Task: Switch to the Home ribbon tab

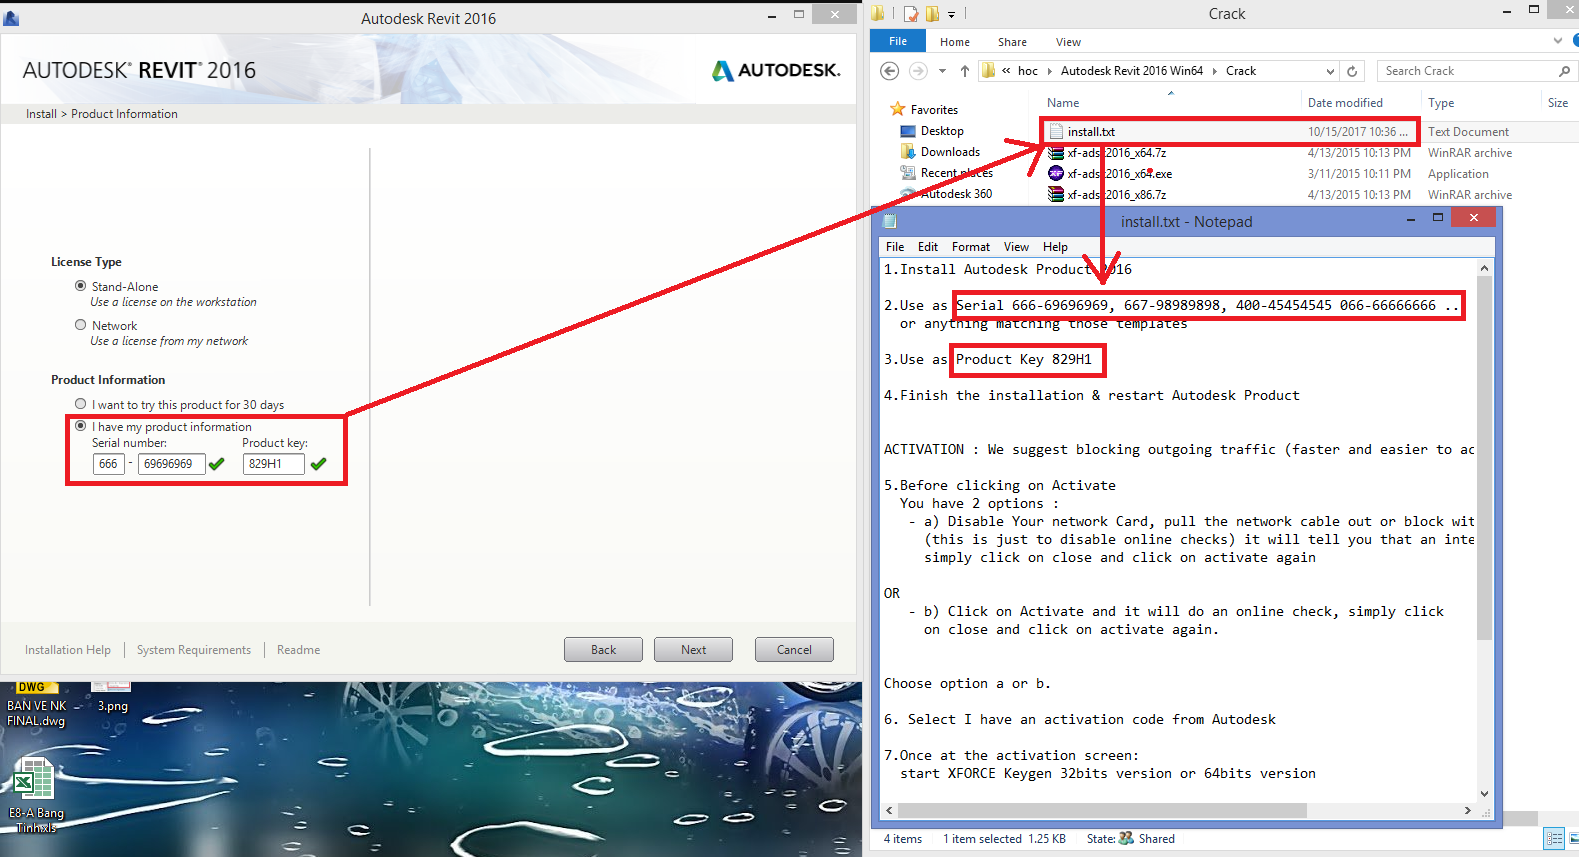Action: click(x=955, y=42)
